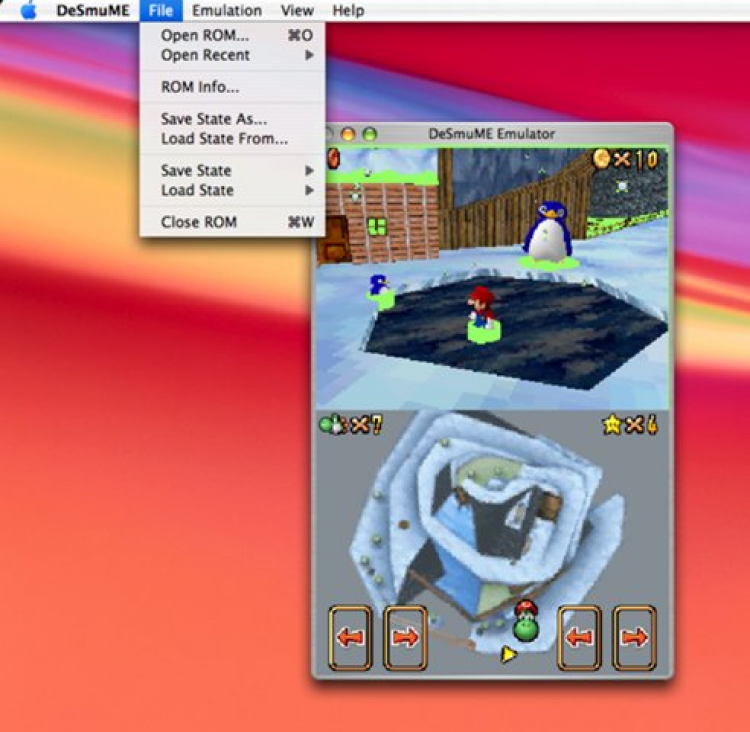
Task: Choose Save State As... option
Action: click(232, 119)
